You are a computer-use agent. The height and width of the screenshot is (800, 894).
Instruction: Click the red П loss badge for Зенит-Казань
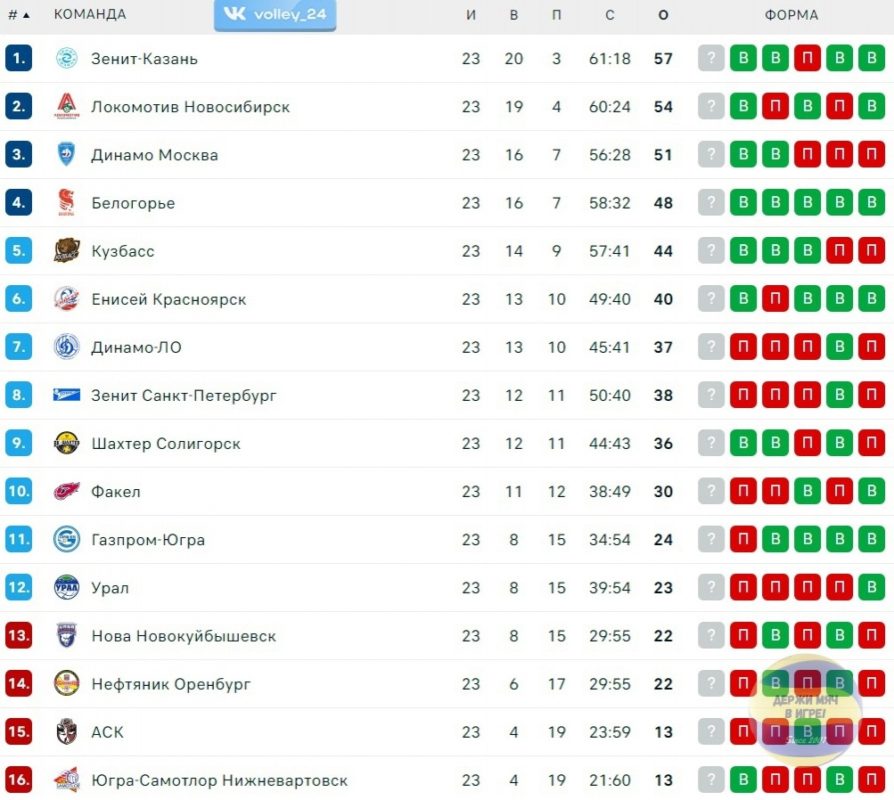pyautogui.click(x=807, y=58)
